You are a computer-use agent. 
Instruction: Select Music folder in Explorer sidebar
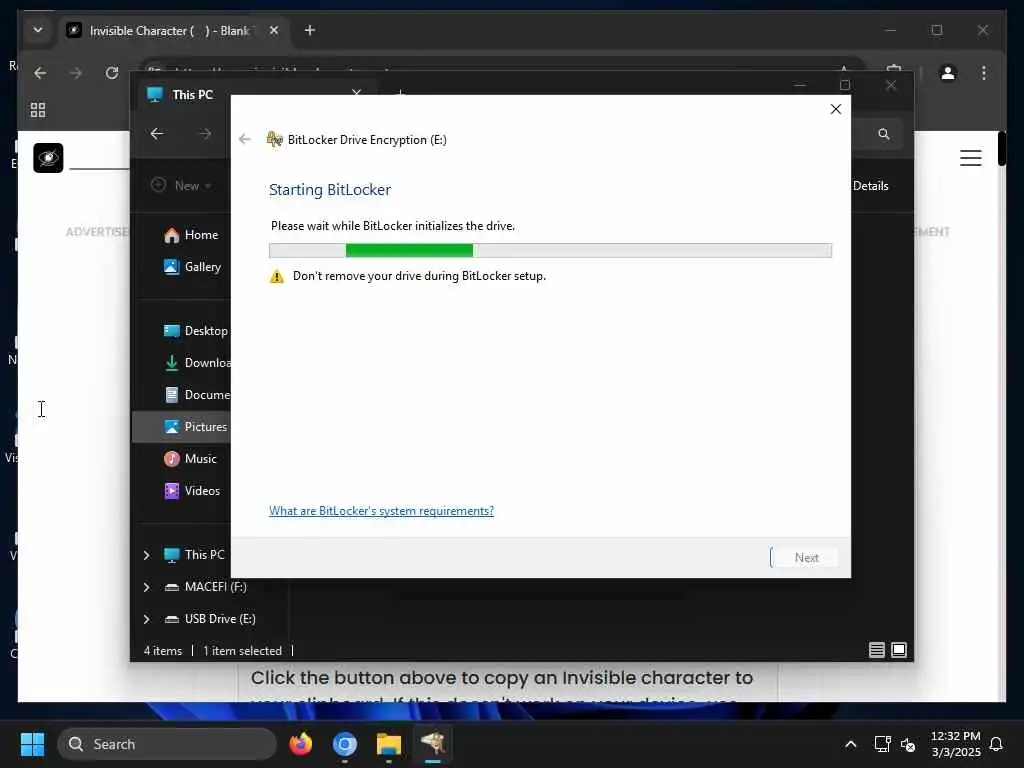pyautogui.click(x=190, y=458)
